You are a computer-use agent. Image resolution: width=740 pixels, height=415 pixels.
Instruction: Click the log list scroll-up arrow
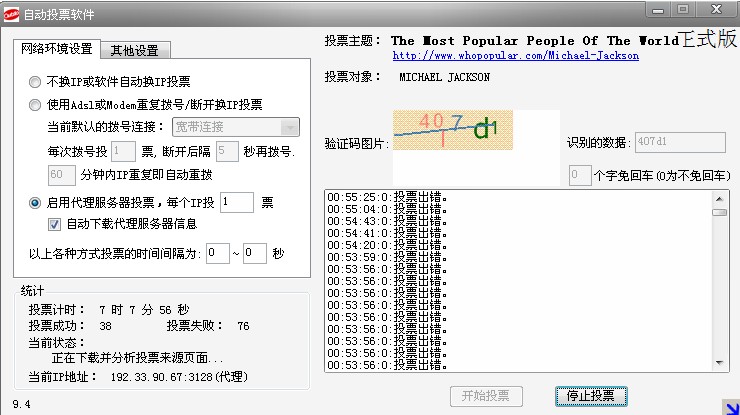coord(719,196)
